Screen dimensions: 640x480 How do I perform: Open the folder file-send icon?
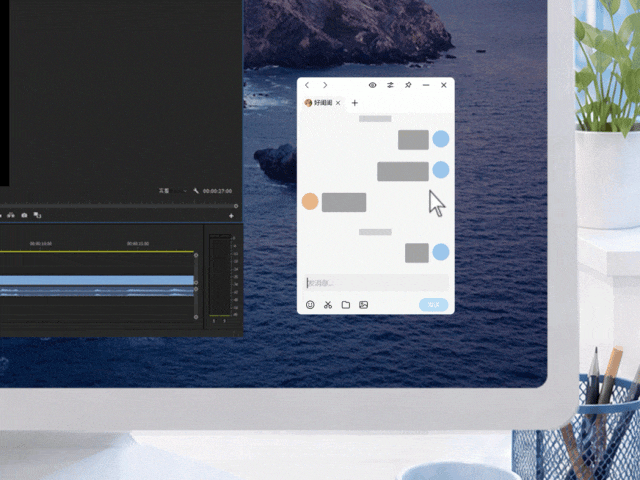coord(346,304)
